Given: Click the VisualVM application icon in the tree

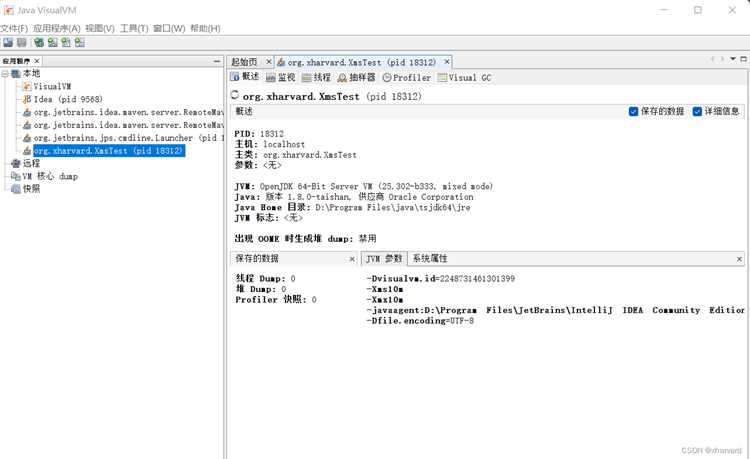Looking at the screenshot, I should pyautogui.click(x=27, y=87).
